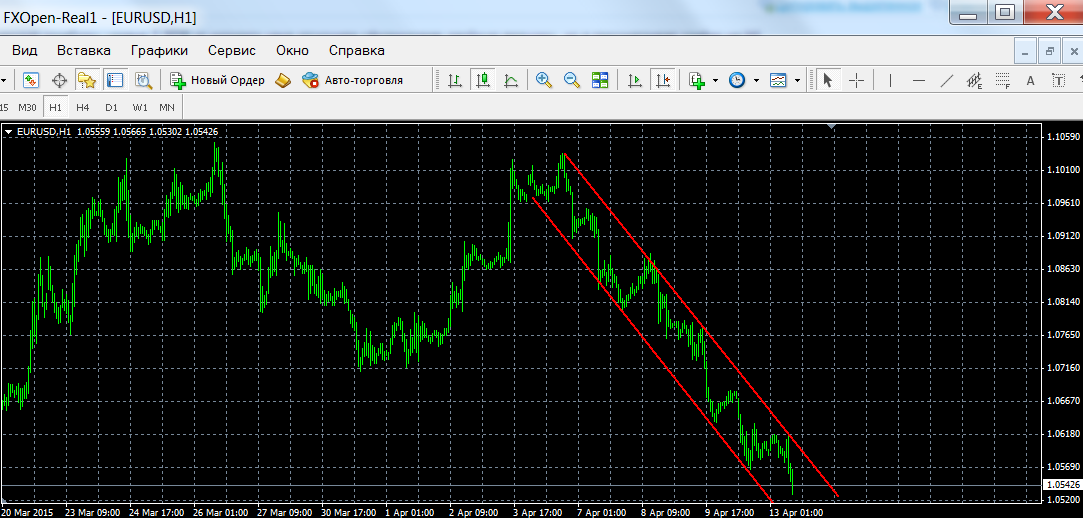Open the MetaEditor yellow book icon
The image size is (1083, 518).
tap(283, 80)
